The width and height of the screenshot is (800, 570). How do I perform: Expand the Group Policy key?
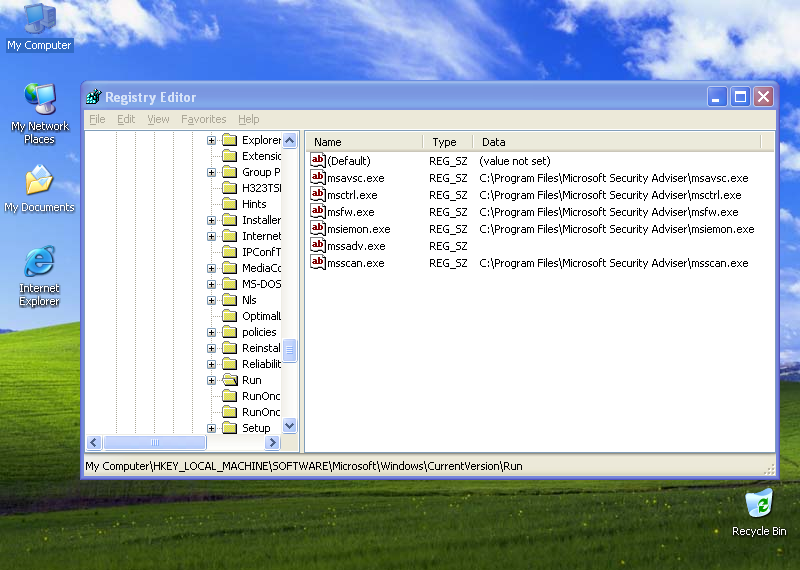211,172
